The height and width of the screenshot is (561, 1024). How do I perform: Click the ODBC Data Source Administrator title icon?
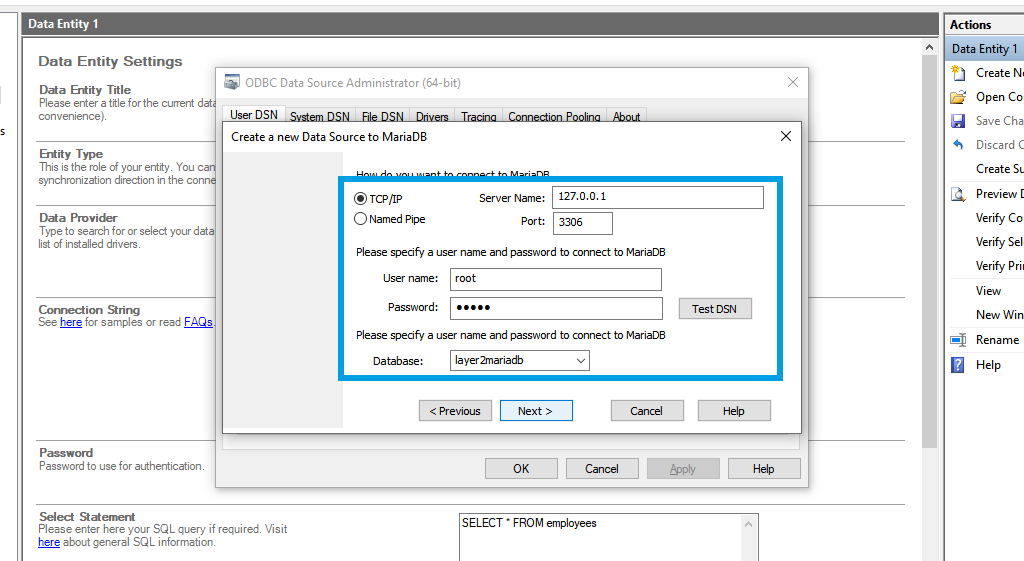point(232,83)
